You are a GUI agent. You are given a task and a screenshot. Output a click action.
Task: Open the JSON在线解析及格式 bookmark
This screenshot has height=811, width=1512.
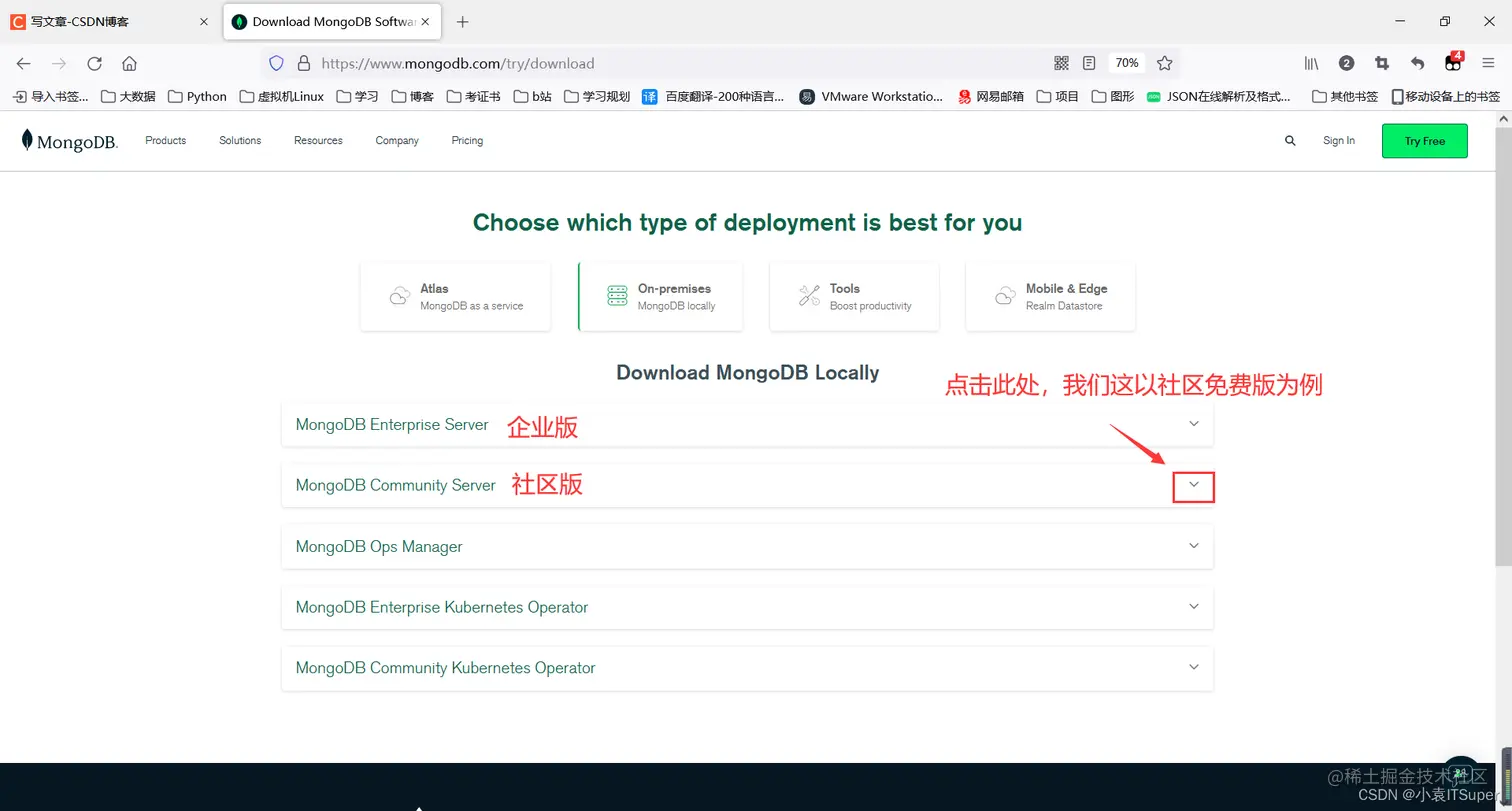1219,96
